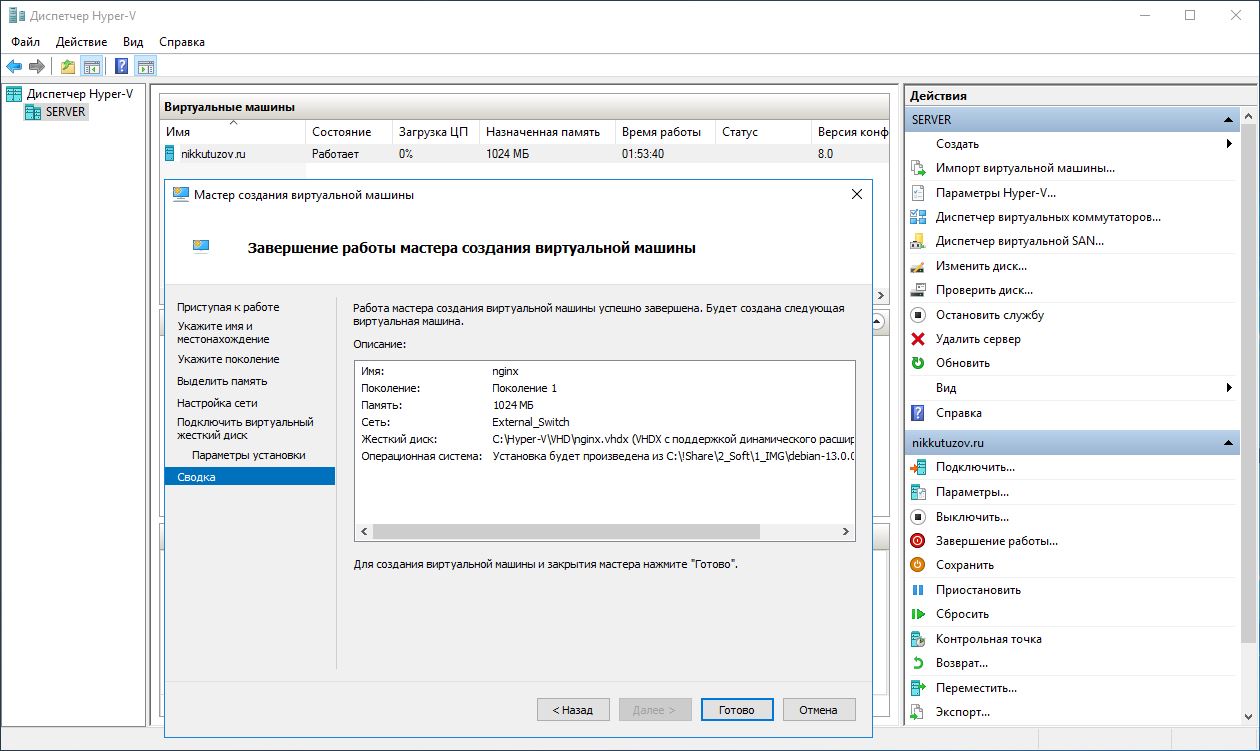The image size is (1260, 751).
Task: Click the Turn Off (Выключить) icon
Action: 918,517
